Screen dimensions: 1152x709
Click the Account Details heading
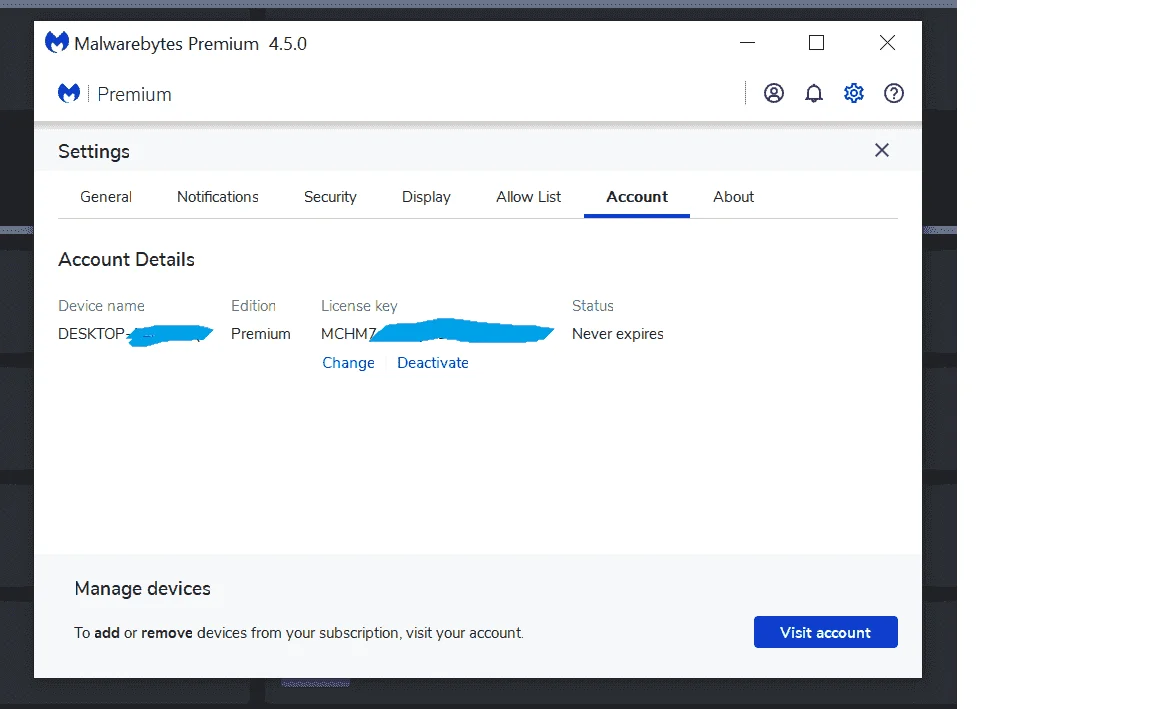click(x=126, y=259)
